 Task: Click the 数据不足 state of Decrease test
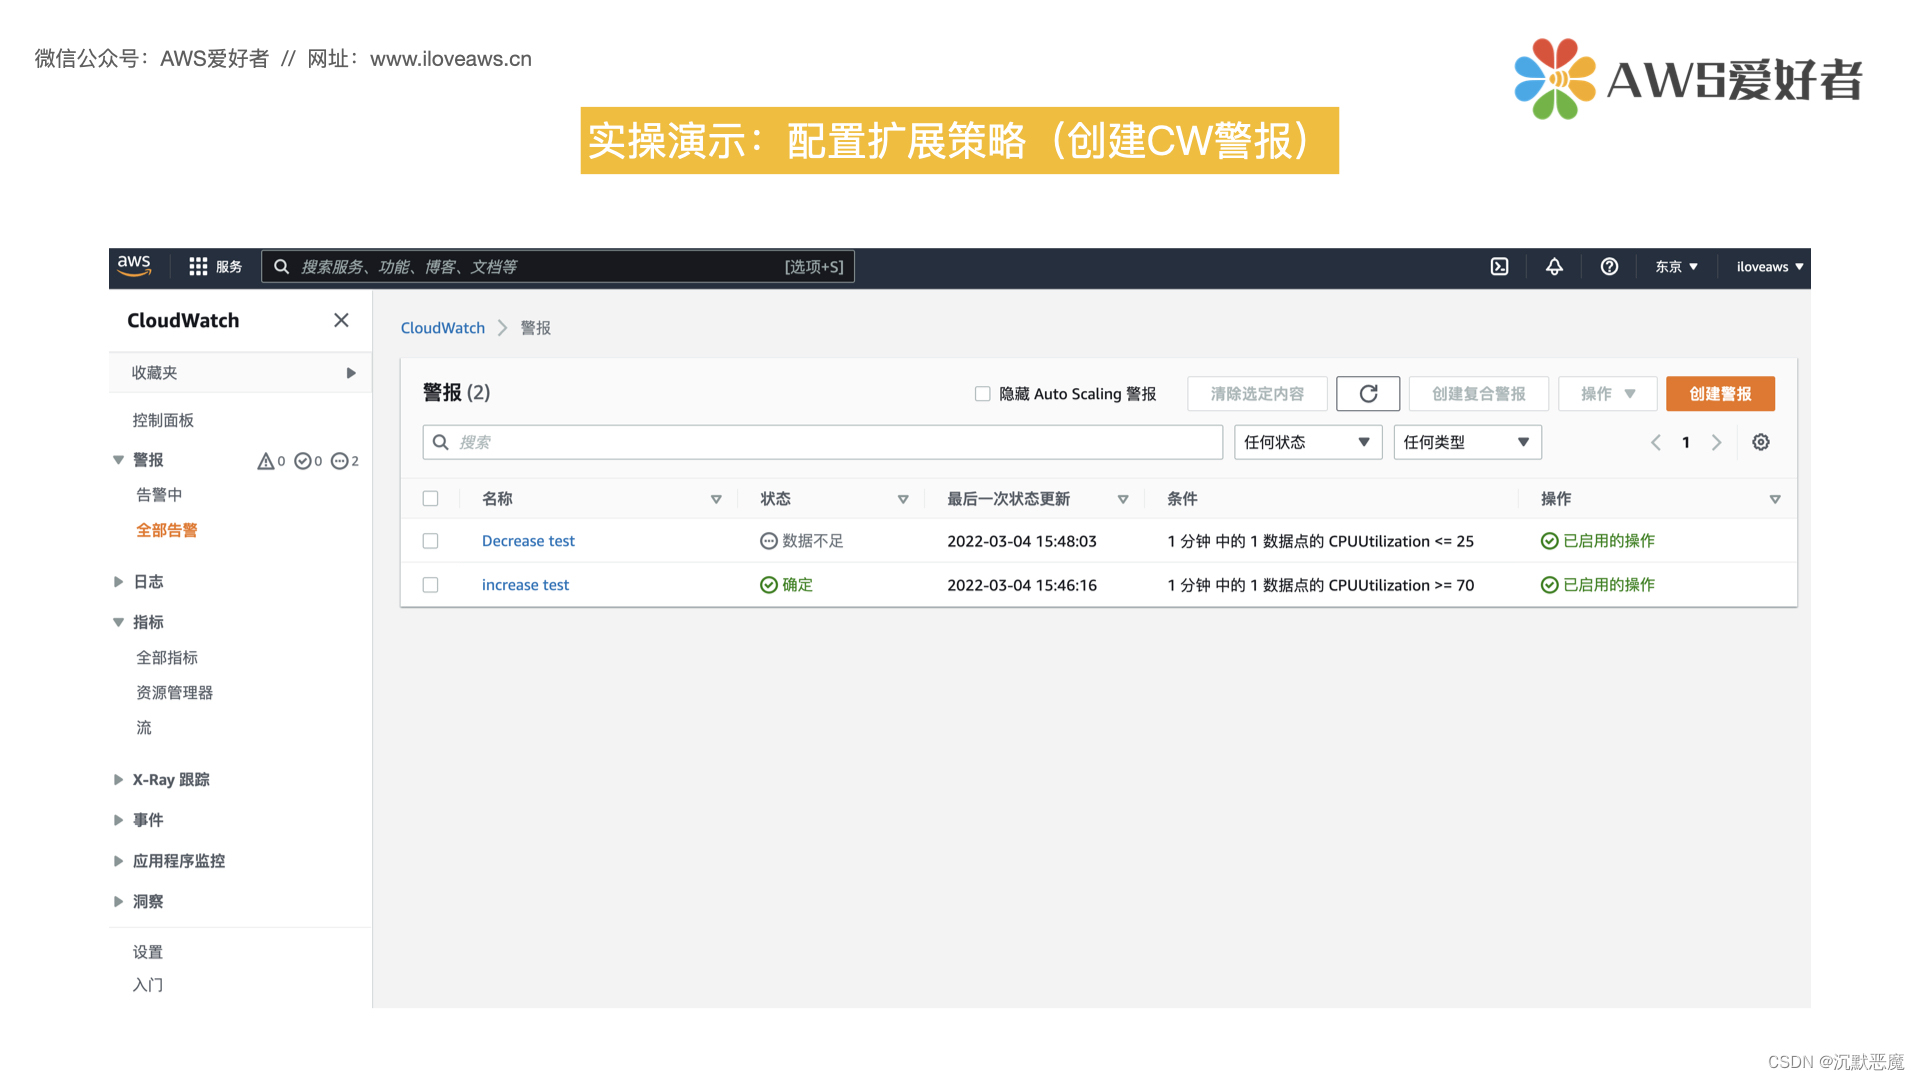tap(802, 541)
